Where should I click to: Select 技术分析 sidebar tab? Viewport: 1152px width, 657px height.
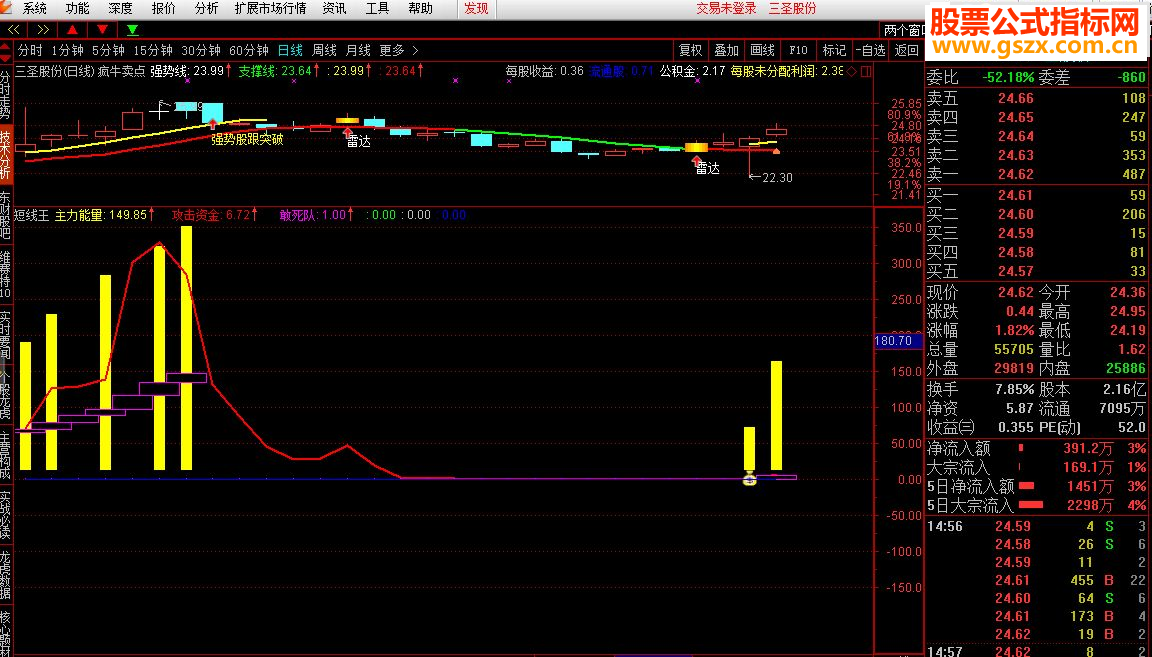6,154
